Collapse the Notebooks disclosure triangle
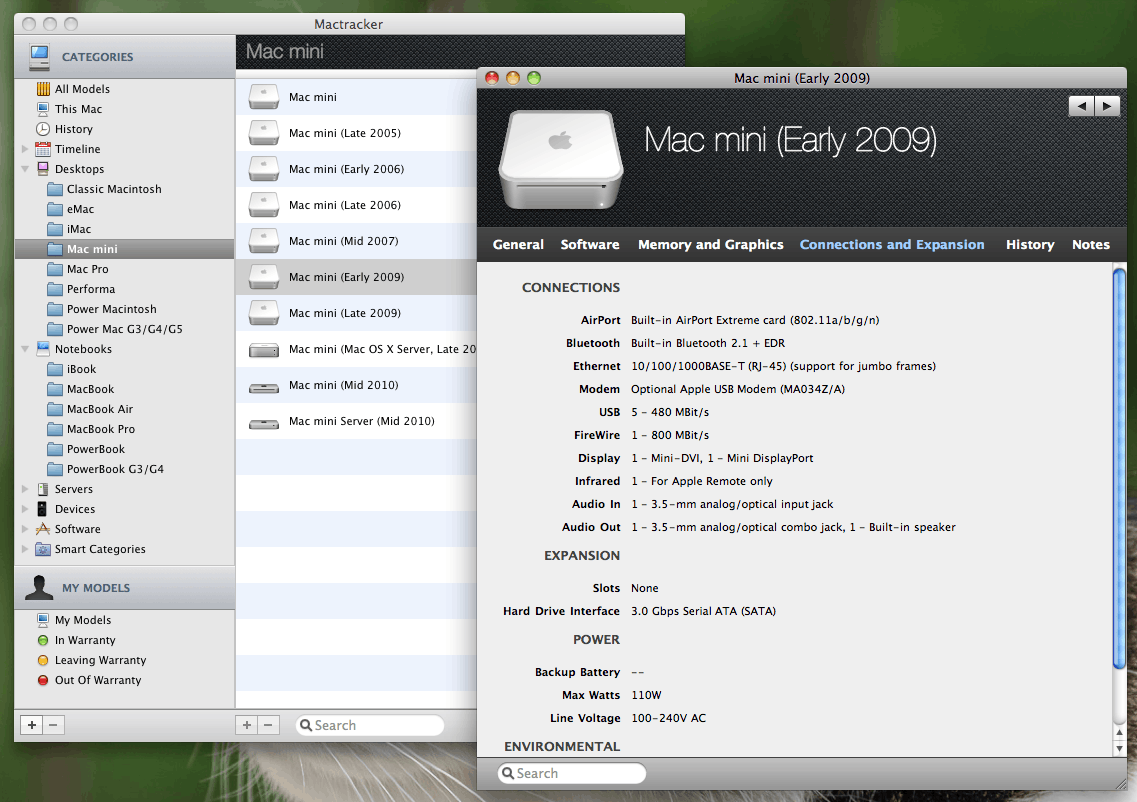 (25, 349)
